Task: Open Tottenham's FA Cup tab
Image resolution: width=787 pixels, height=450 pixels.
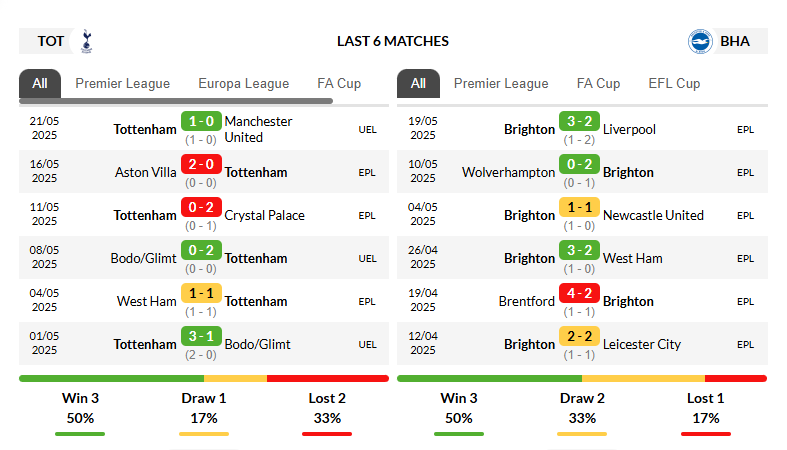Action: [x=339, y=83]
